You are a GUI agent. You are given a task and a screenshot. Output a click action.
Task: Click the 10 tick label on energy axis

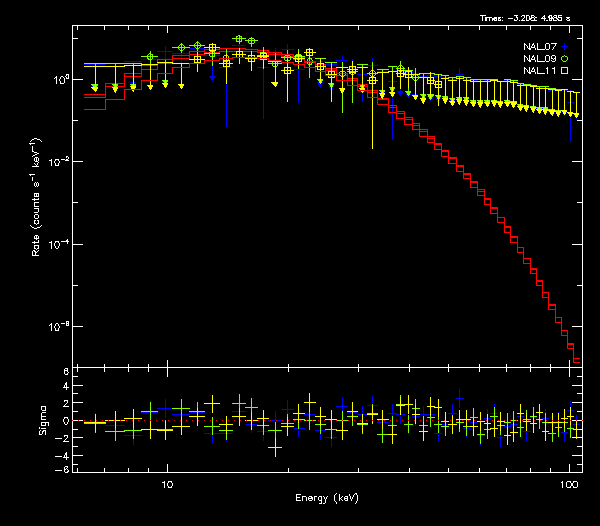(x=167, y=483)
